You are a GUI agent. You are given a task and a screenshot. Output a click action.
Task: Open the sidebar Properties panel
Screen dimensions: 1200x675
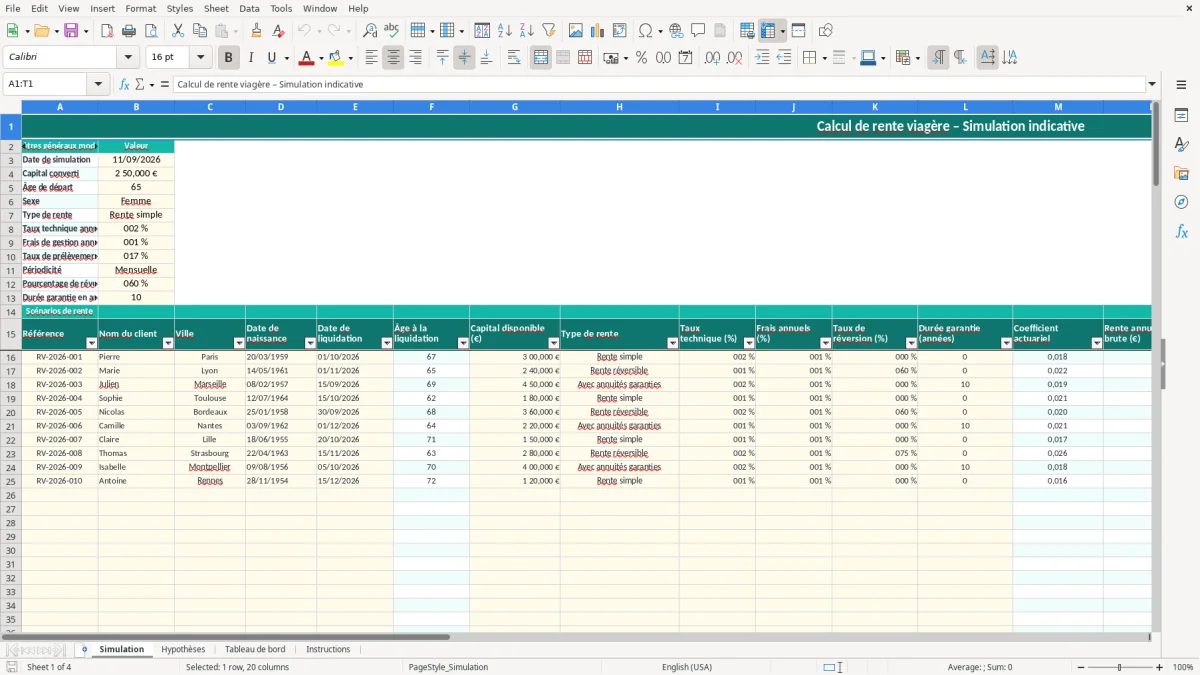1181,116
